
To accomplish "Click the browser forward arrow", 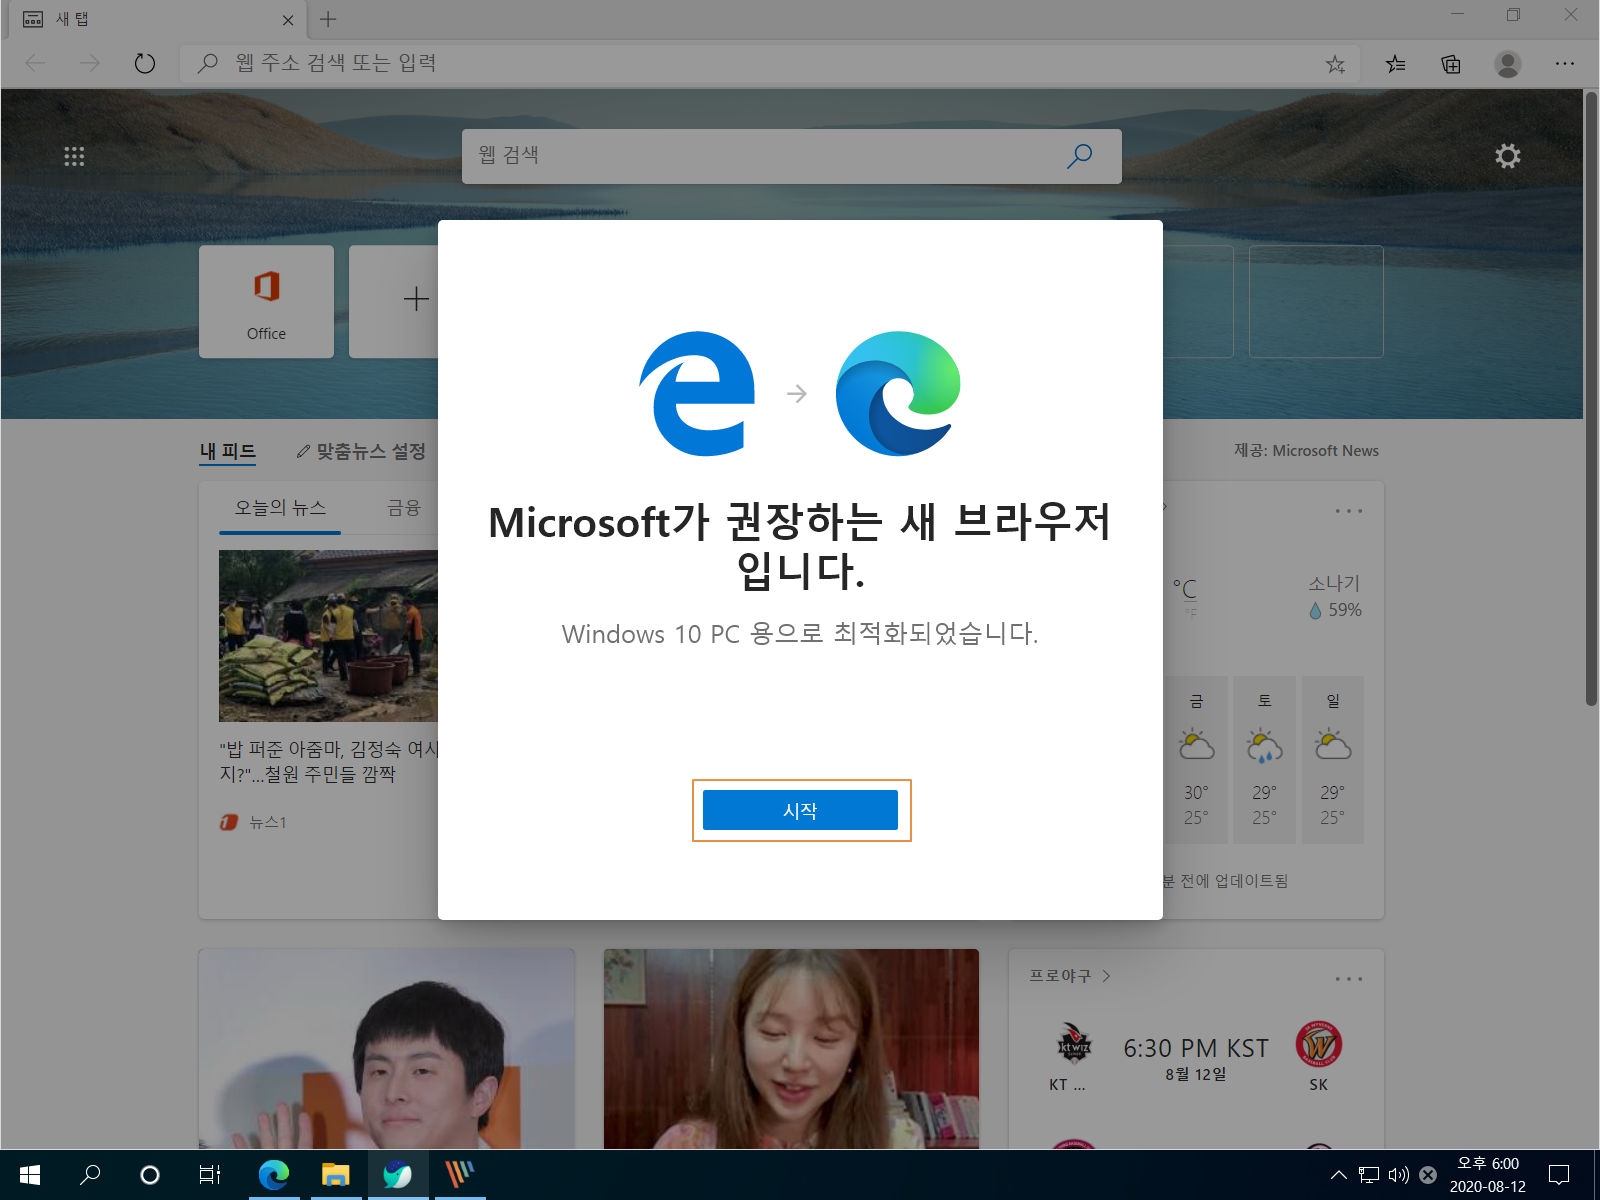I will [x=90, y=63].
